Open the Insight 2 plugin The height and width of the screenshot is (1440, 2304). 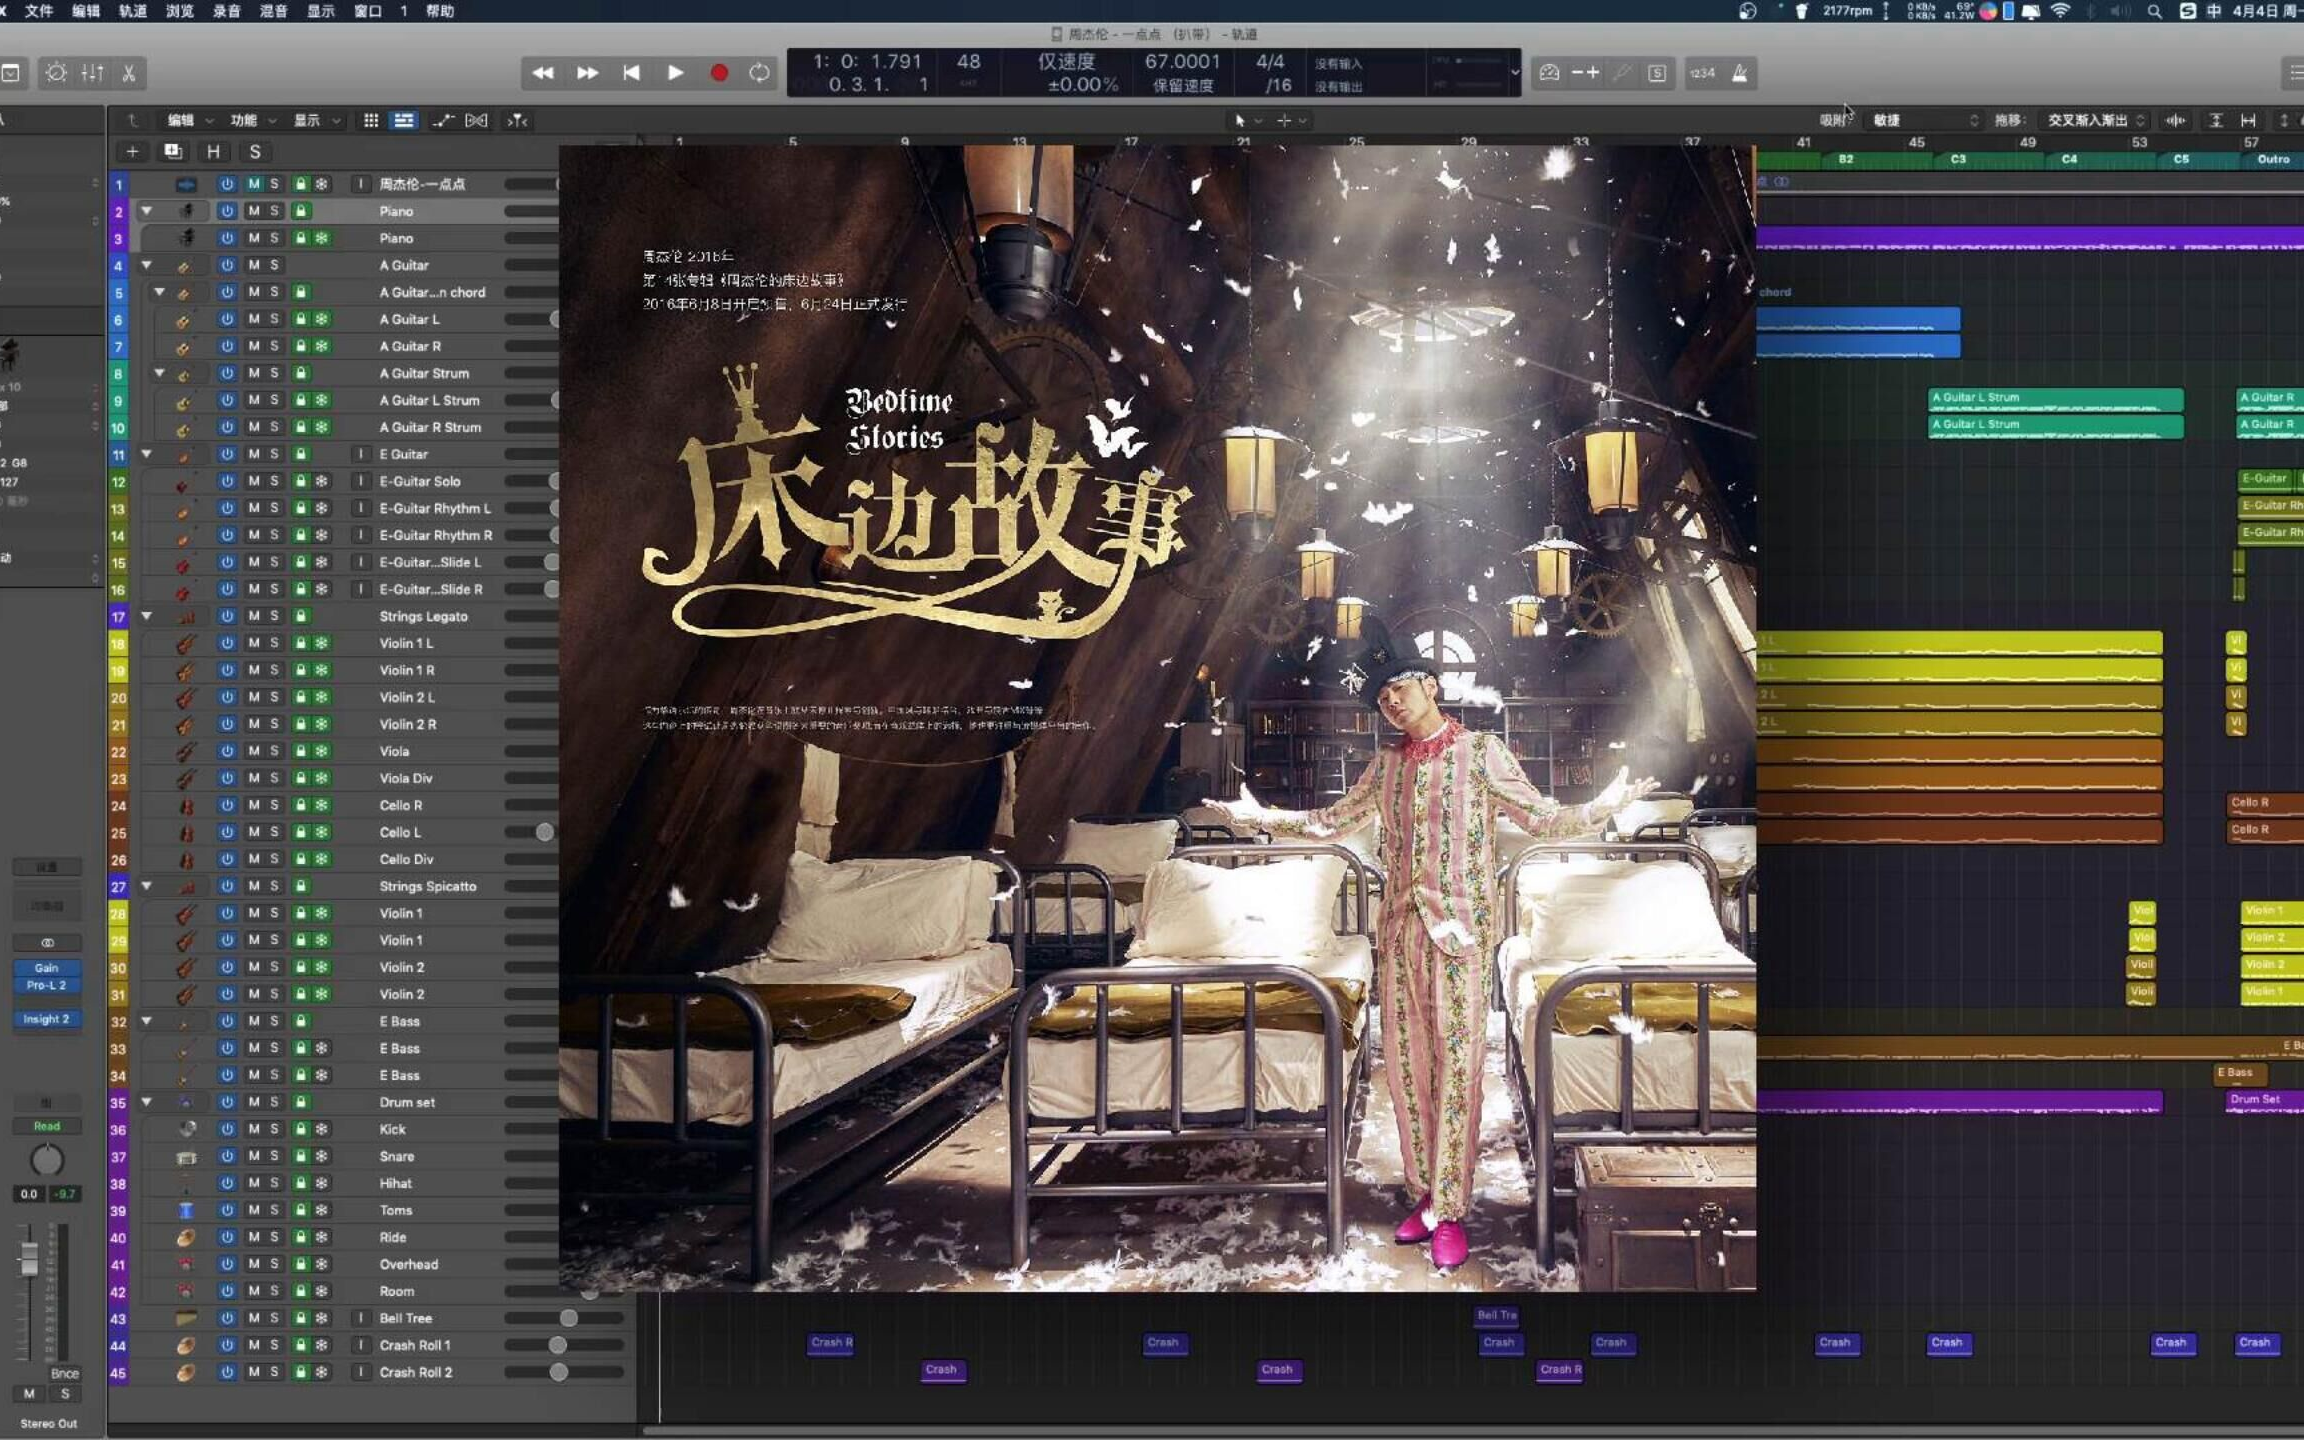point(46,1019)
